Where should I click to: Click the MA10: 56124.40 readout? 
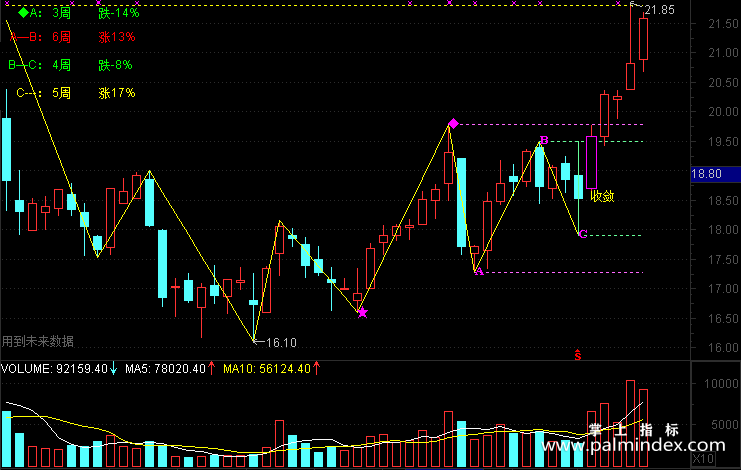click(x=267, y=368)
